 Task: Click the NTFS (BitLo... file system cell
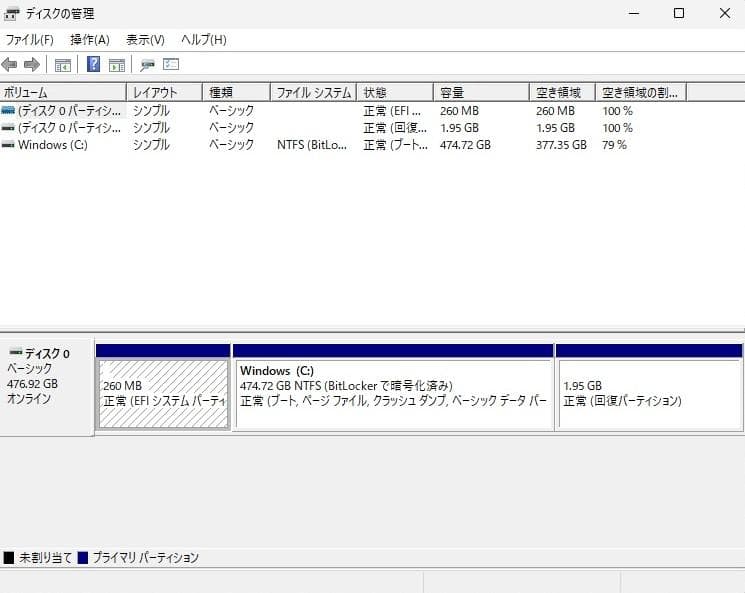[312, 145]
